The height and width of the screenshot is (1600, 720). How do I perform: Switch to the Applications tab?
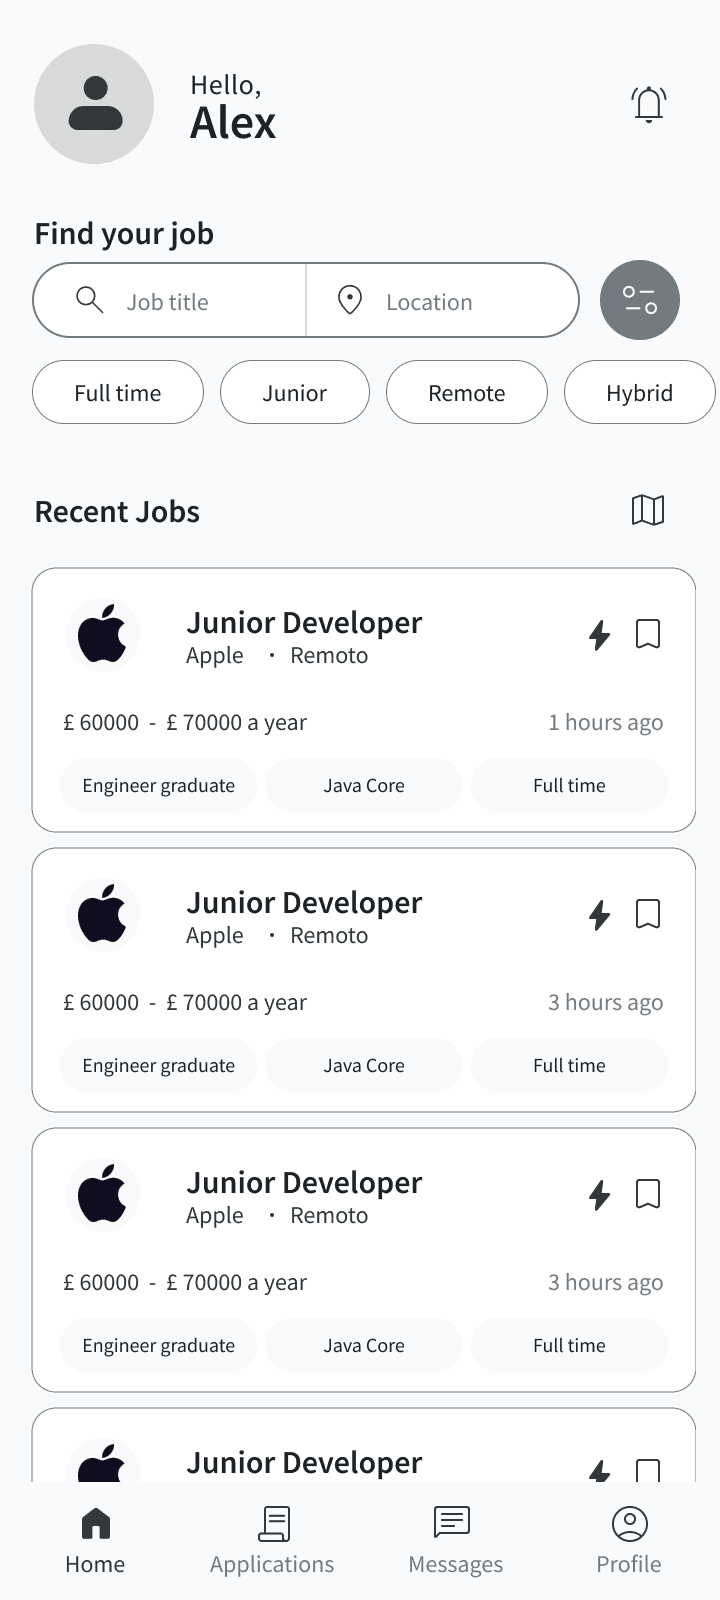coord(272,1540)
